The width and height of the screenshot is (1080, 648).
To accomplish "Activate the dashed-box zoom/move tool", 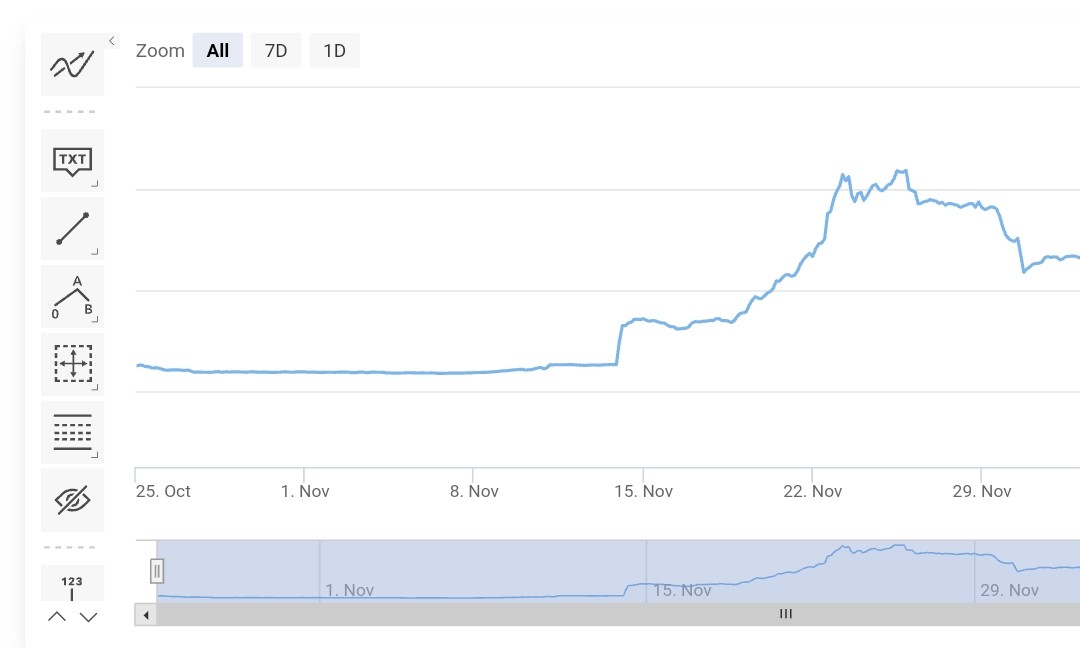I will tap(72, 364).
